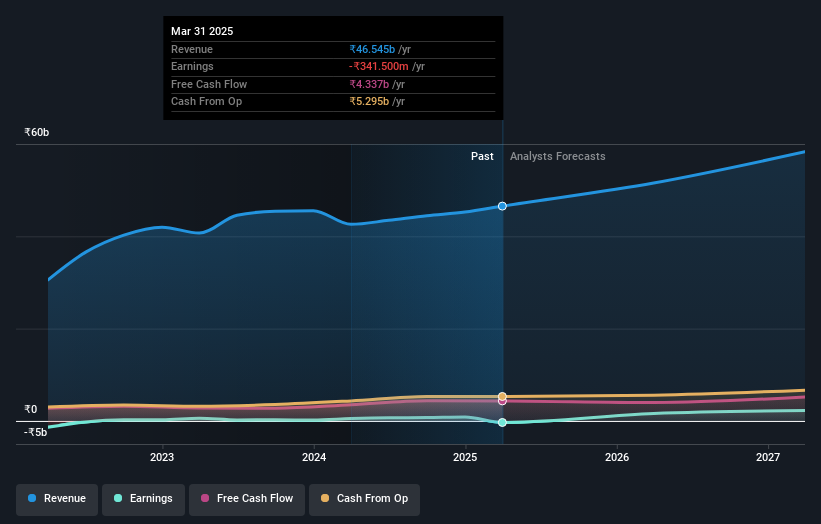The height and width of the screenshot is (524, 821).
Task: Click the Mar 31 2025 tooltip date
Action: tap(202, 31)
